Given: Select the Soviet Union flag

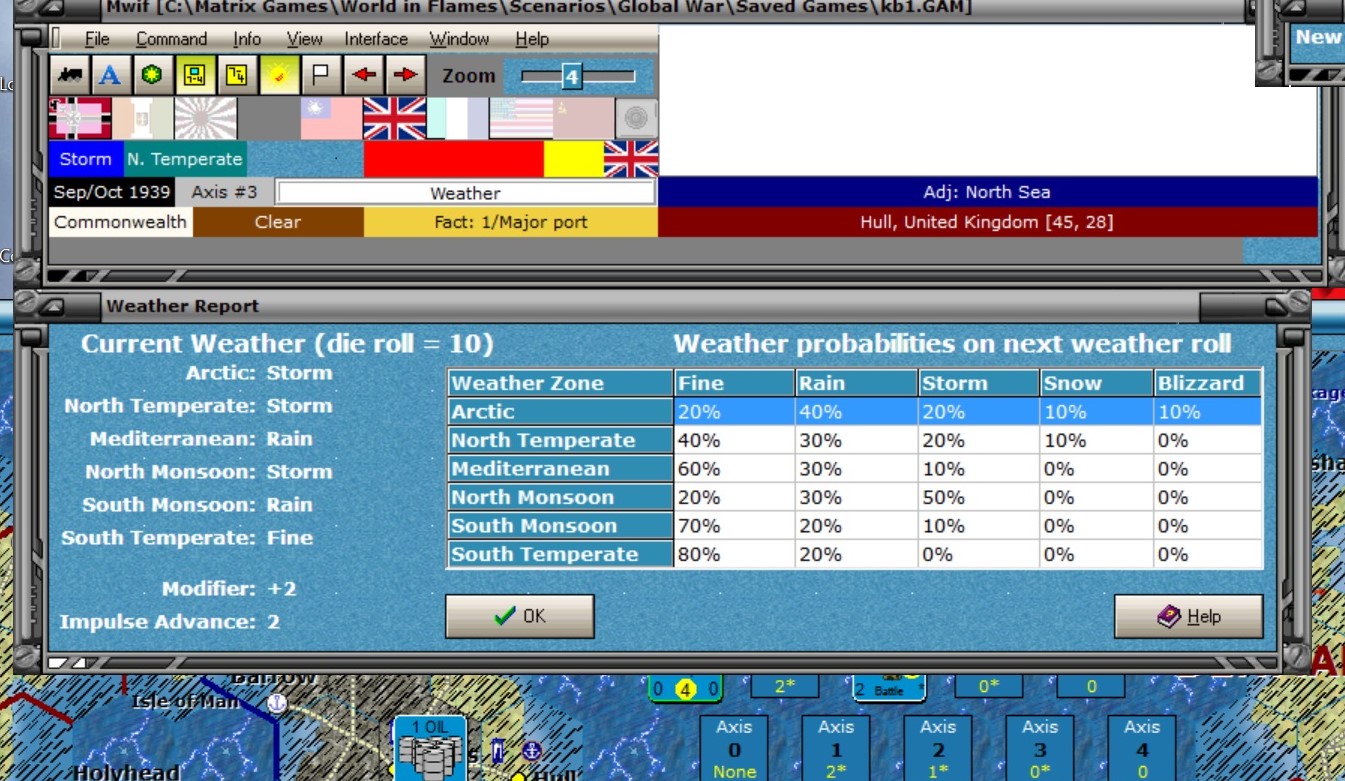Looking at the screenshot, I should pos(584,119).
